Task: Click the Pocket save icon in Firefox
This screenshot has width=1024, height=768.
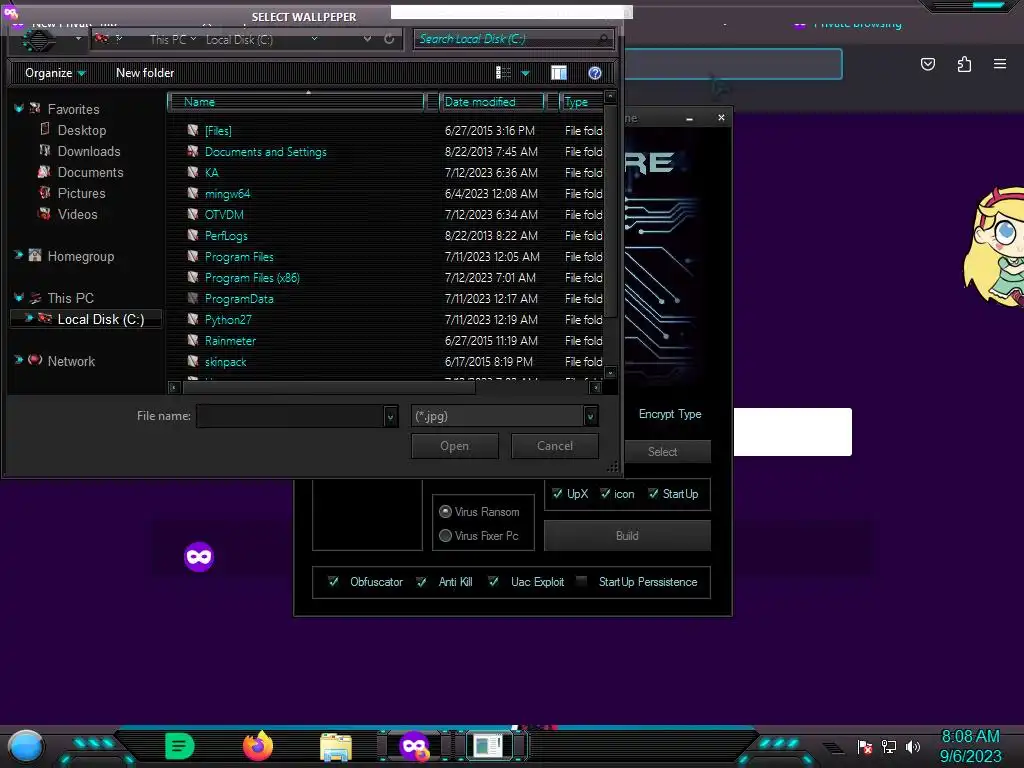Action: point(928,64)
